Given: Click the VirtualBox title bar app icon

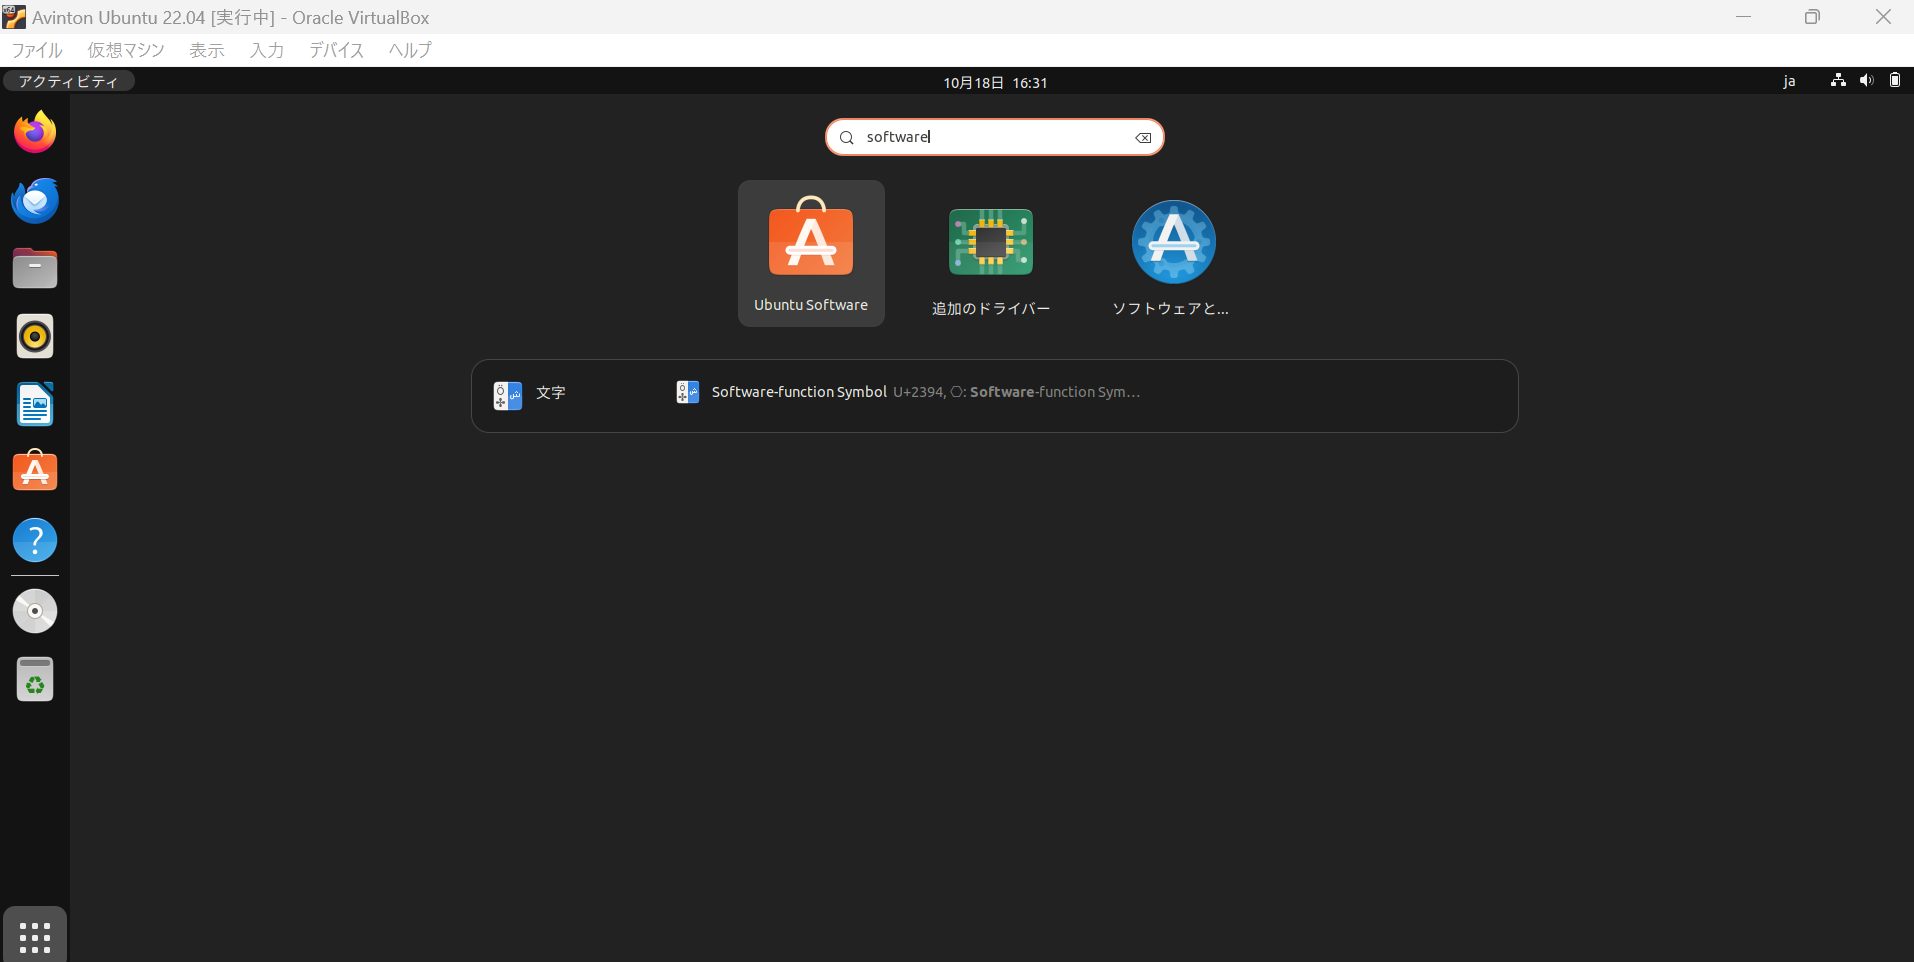Looking at the screenshot, I should pos(14,17).
